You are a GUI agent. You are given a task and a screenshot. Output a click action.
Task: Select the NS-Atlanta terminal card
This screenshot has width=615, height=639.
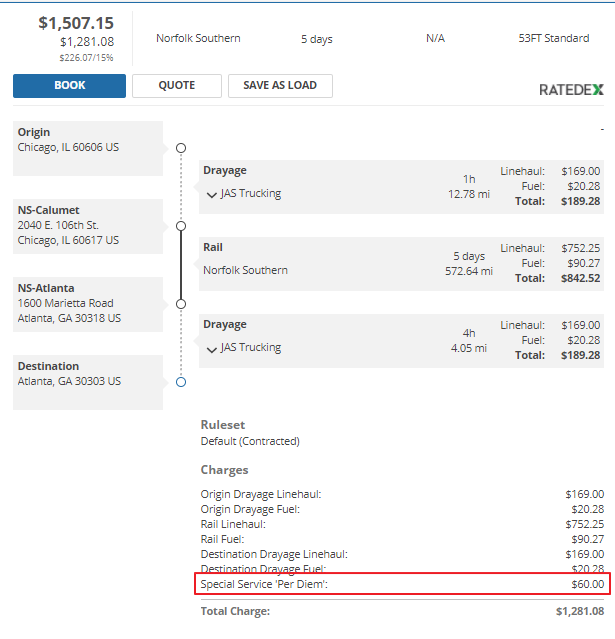[88, 304]
